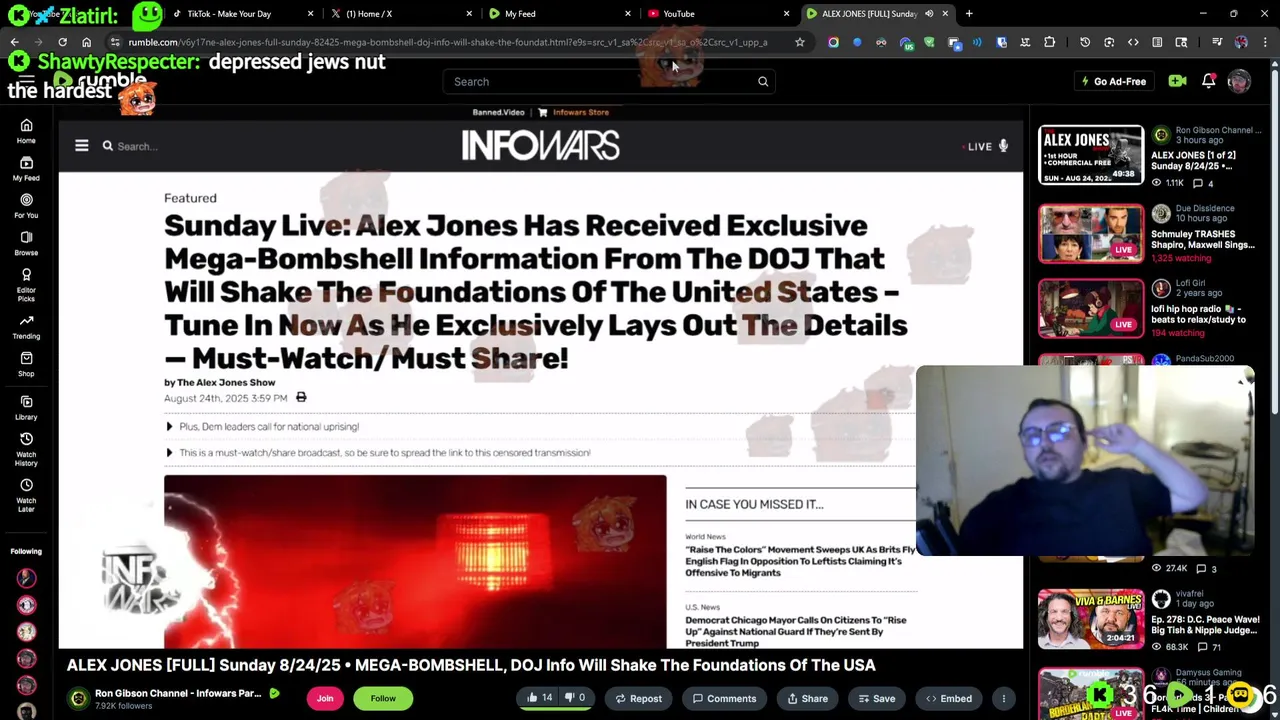The image size is (1280, 720).
Task: Open Library in Rumble sidebar
Action: (x=26, y=407)
